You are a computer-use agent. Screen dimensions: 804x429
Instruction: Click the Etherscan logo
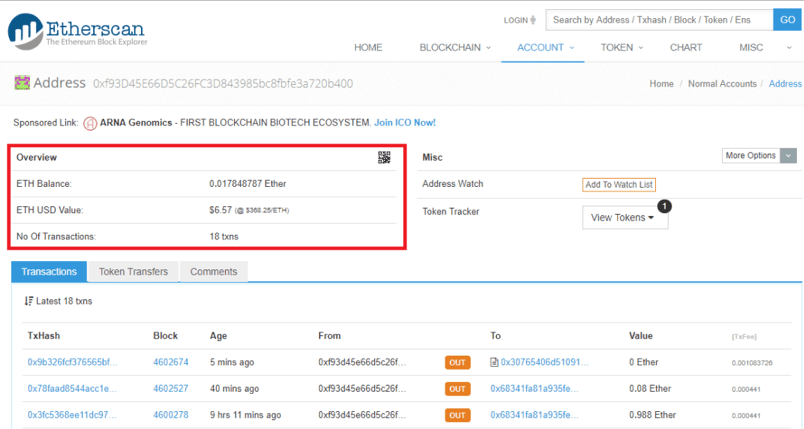tap(77, 31)
